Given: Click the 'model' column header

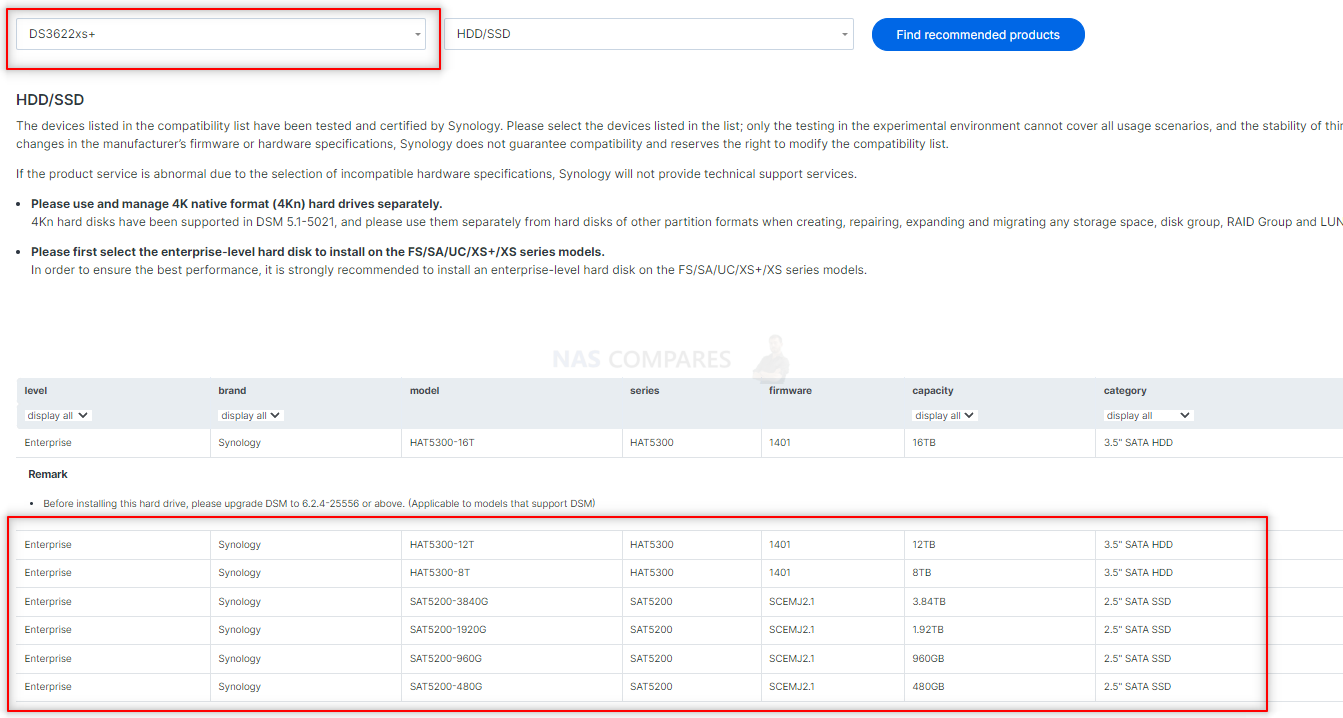Looking at the screenshot, I should point(424,391).
